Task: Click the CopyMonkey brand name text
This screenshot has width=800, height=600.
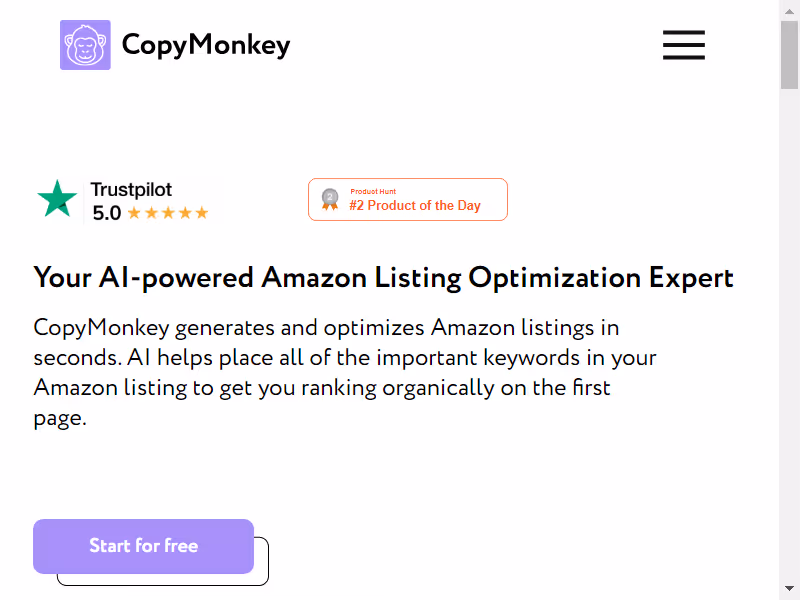Action: (205, 44)
